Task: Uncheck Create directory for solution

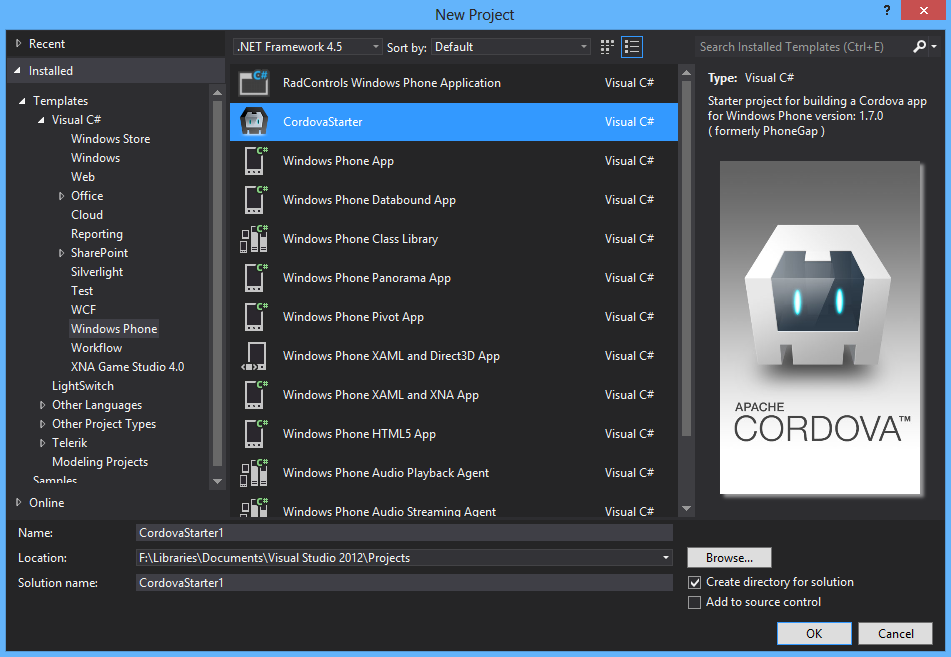Action: [695, 582]
